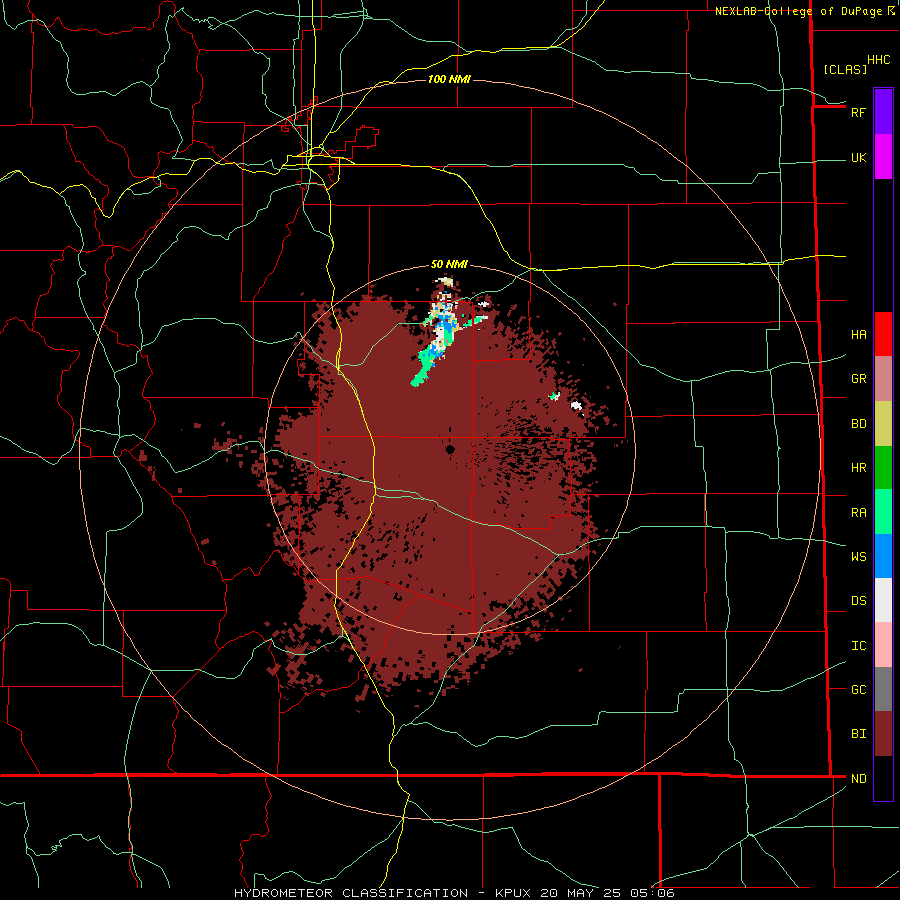This screenshot has width=900, height=900.
Task: Click the 'DS' legend label
Action: [x=858, y=601]
